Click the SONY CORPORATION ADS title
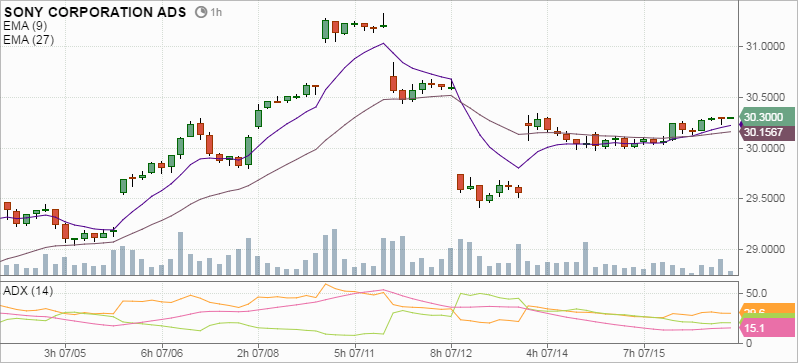Viewport: 798px width, 363px height. (x=95, y=12)
